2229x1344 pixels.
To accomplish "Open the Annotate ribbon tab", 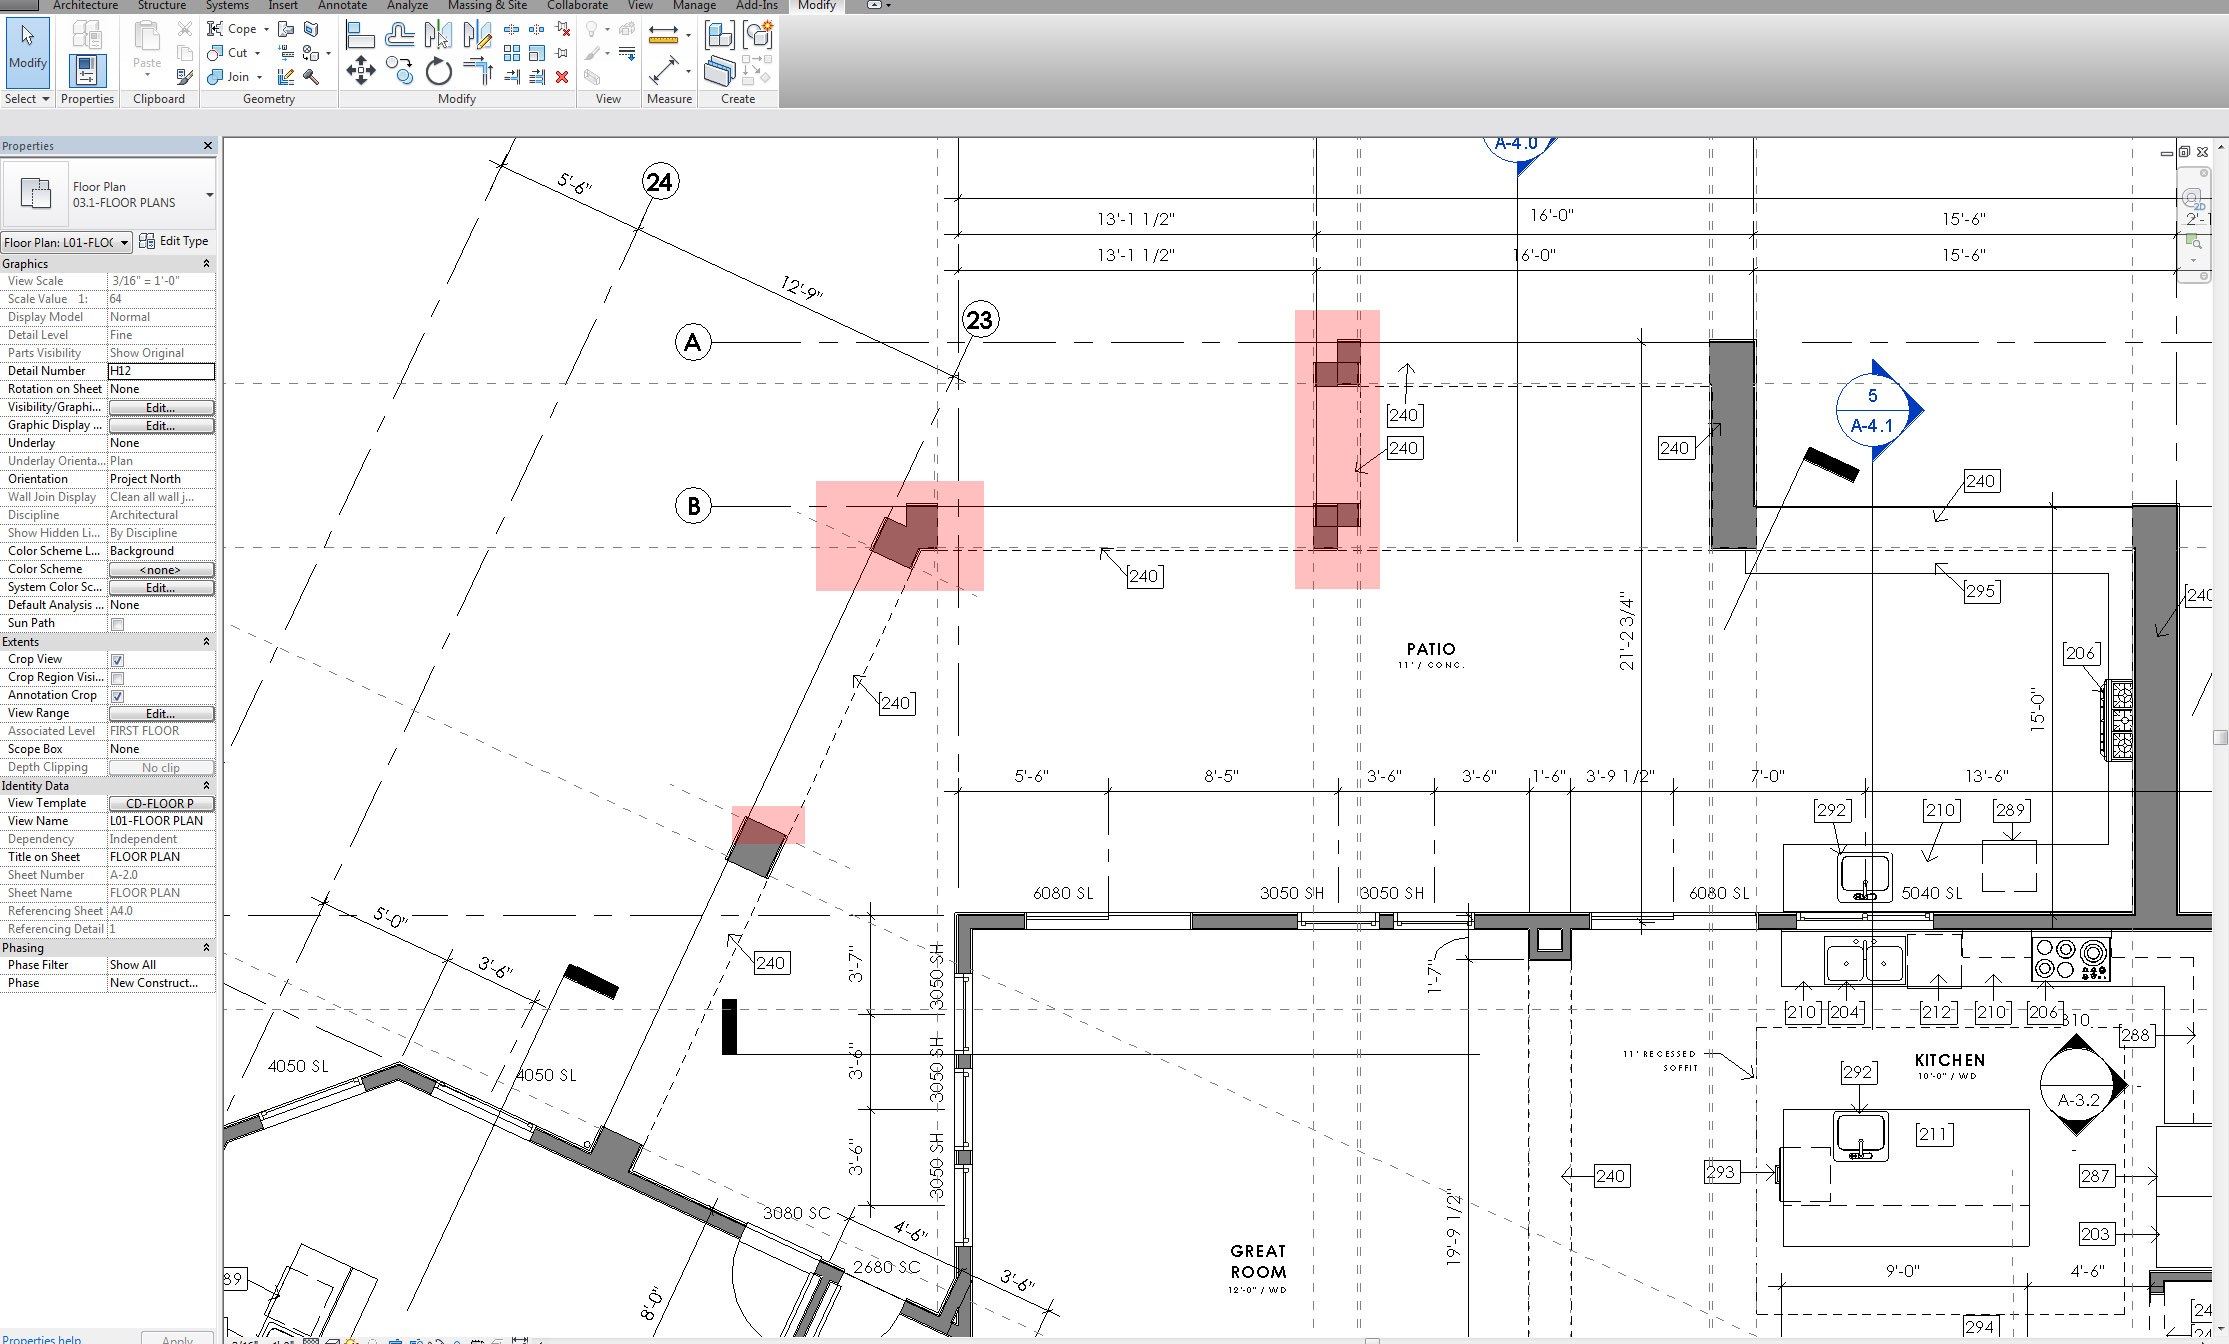I will (x=342, y=6).
